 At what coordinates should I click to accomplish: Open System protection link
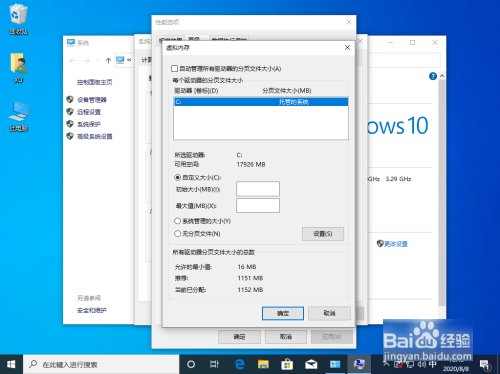(89, 124)
